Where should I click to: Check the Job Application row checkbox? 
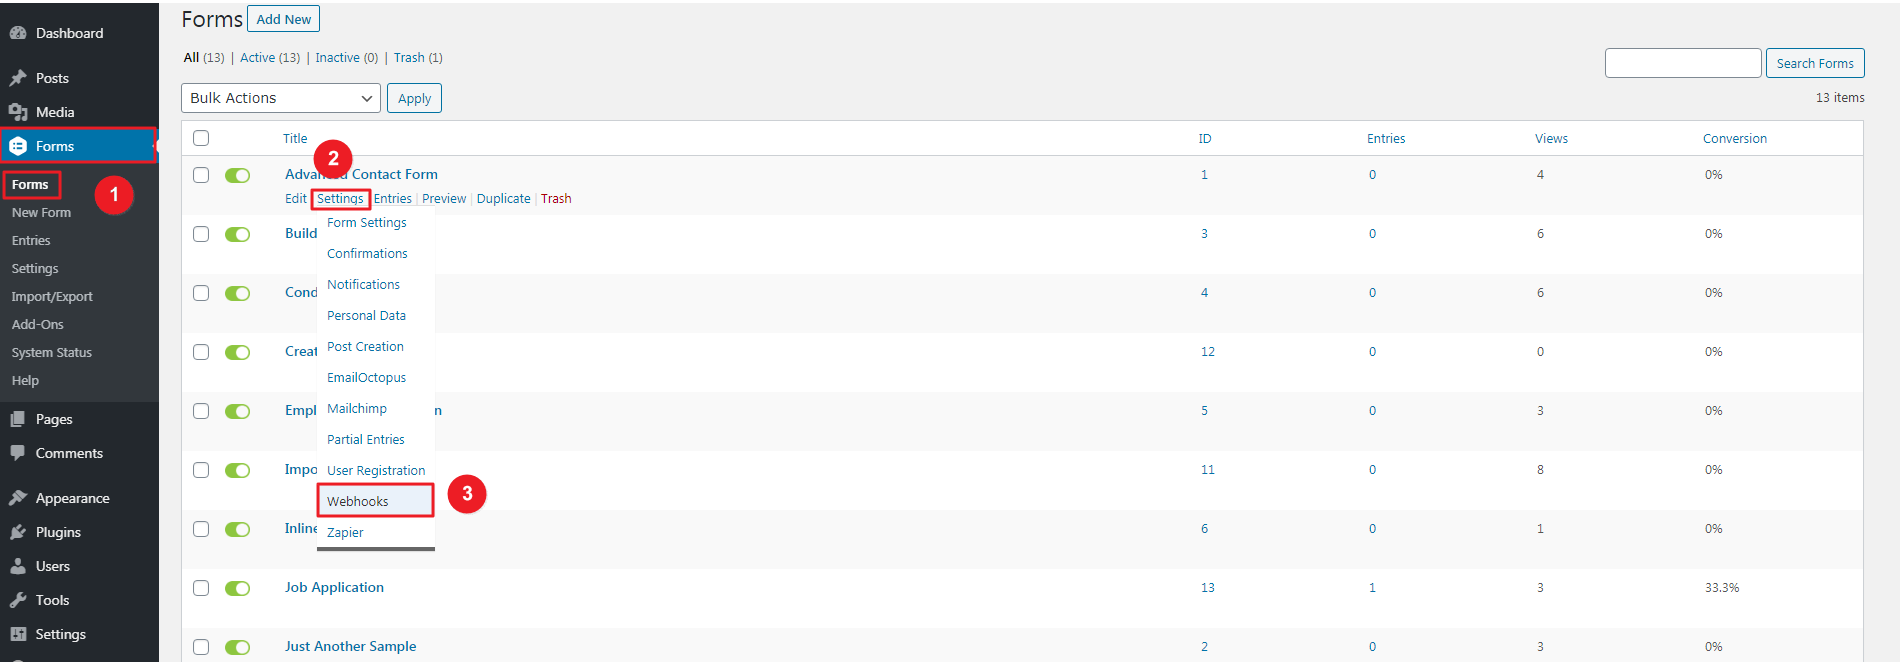tap(201, 588)
